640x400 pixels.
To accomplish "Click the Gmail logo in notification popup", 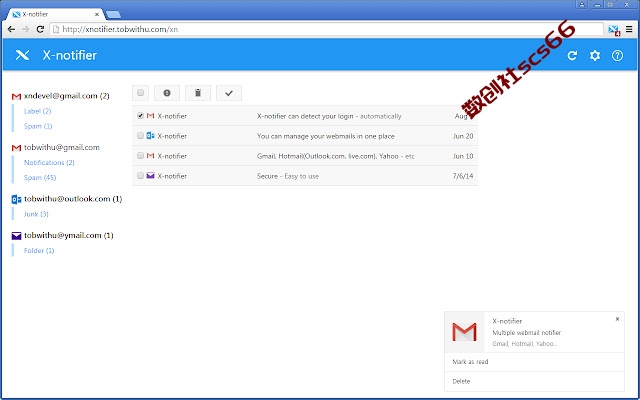I will click(x=464, y=332).
